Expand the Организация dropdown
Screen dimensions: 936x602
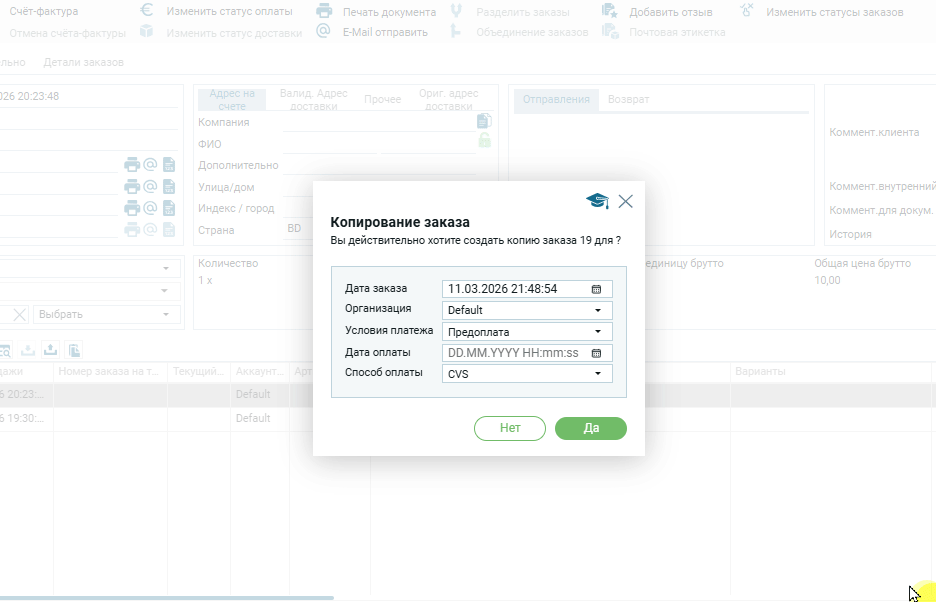click(598, 310)
